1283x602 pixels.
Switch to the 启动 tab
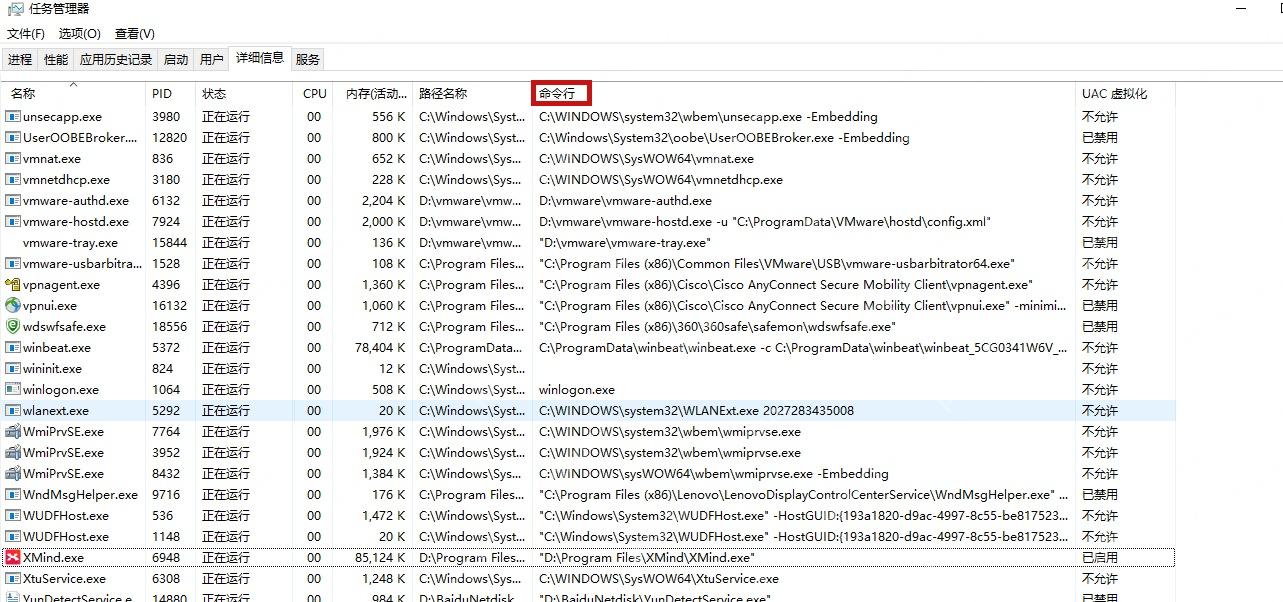[176, 60]
